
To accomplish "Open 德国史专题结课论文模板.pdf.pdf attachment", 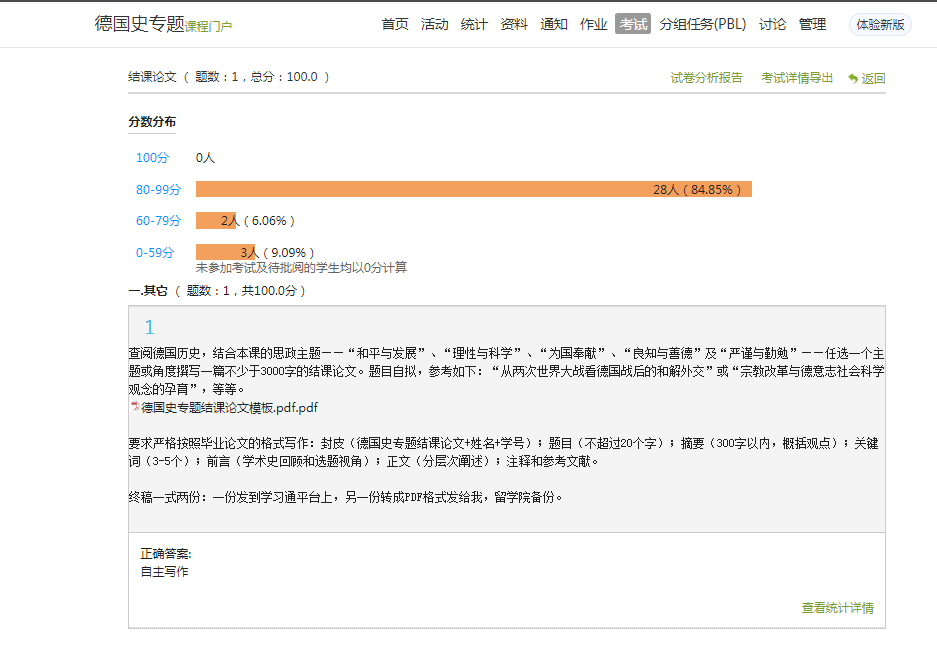I will pyautogui.click(x=229, y=408).
